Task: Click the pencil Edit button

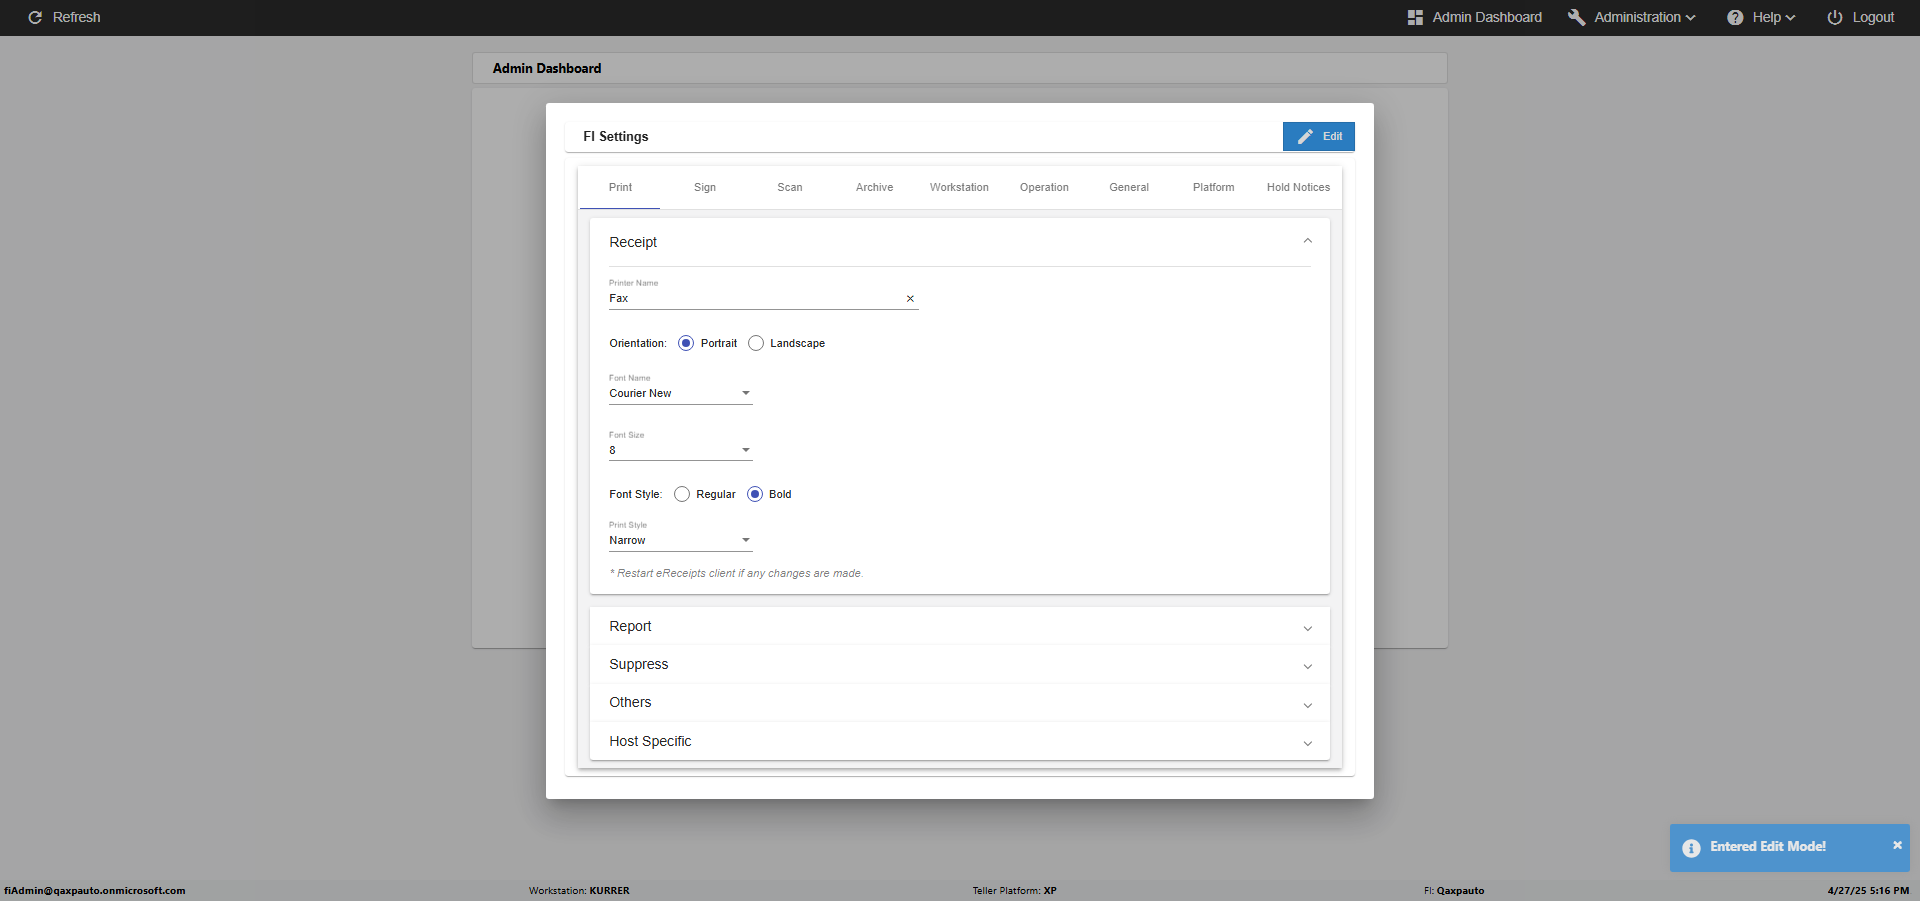Action: click(1319, 136)
